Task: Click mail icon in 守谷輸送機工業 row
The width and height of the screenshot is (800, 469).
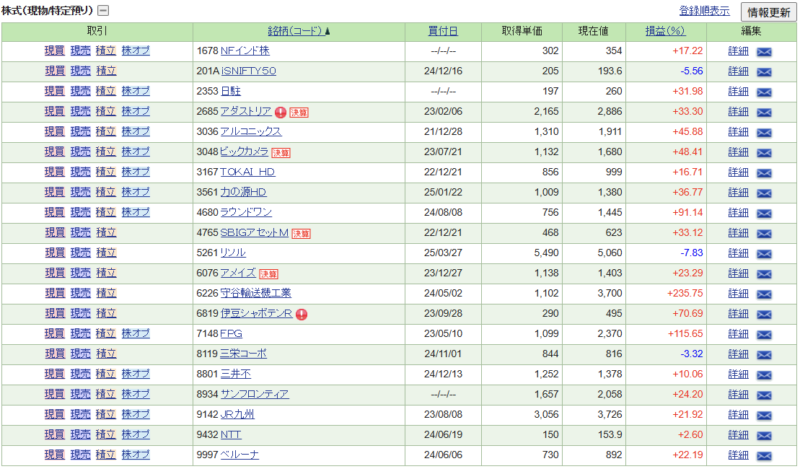Action: [764, 294]
